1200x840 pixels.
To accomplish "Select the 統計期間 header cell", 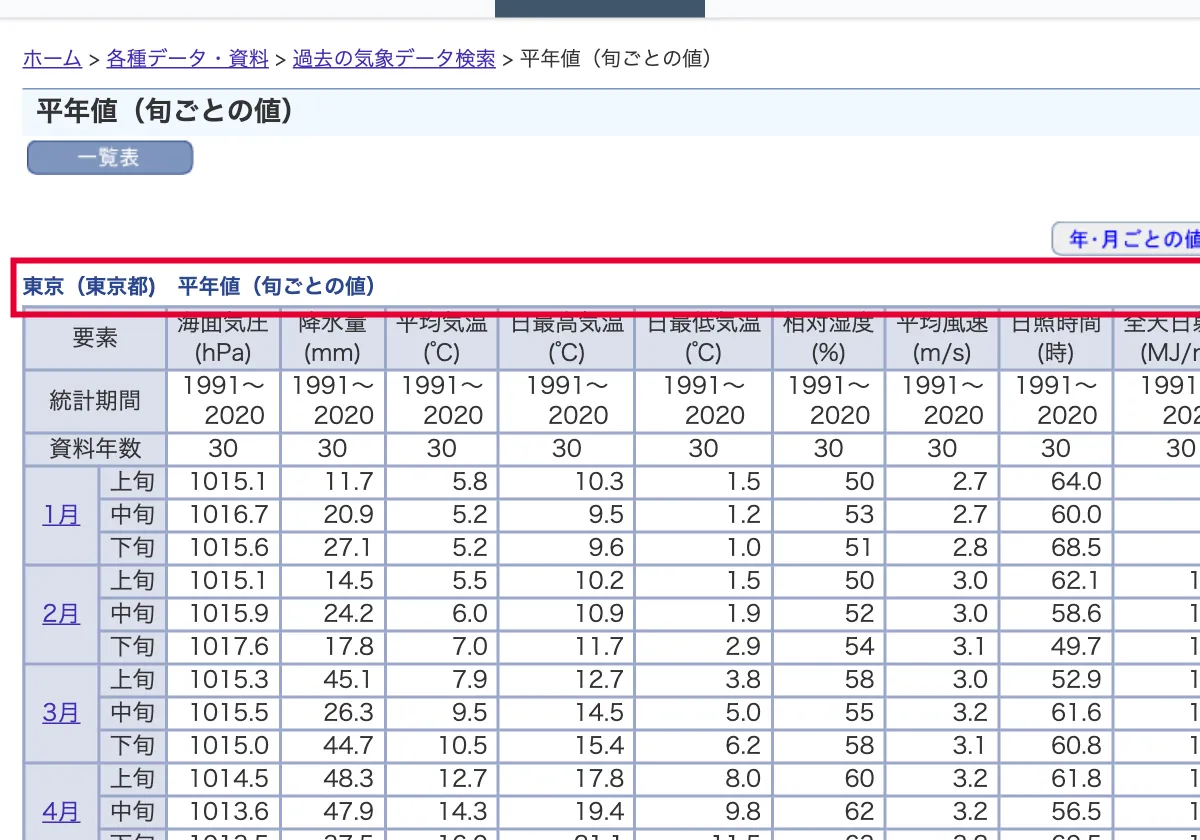I will [95, 401].
